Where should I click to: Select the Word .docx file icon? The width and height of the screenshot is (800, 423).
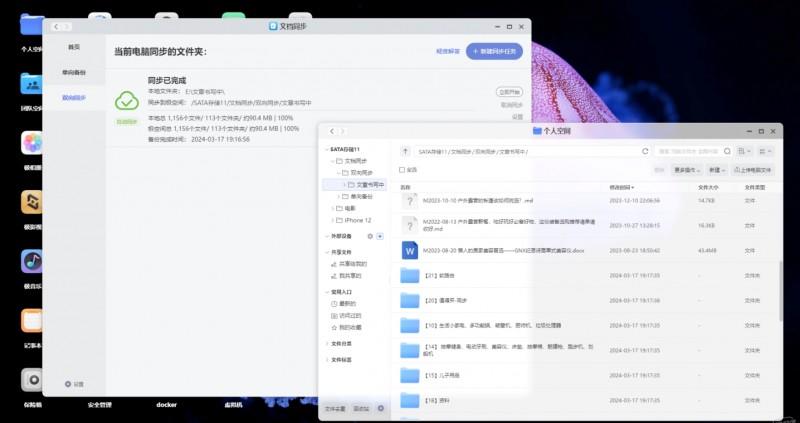point(410,251)
